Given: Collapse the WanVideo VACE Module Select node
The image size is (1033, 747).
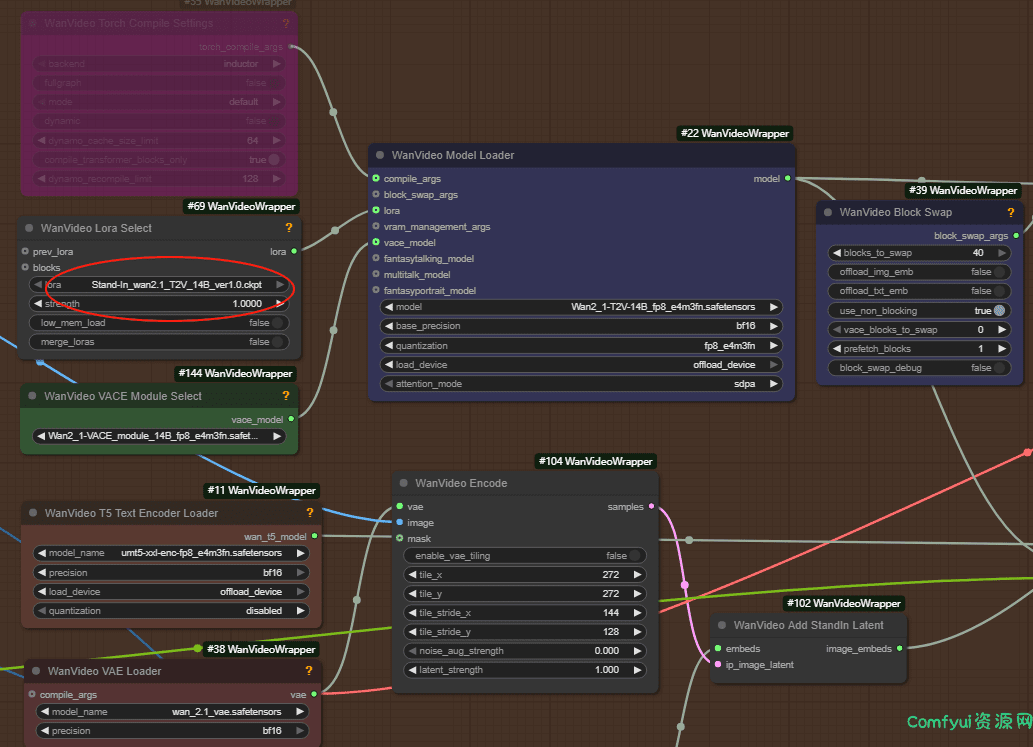Looking at the screenshot, I should click(32, 396).
